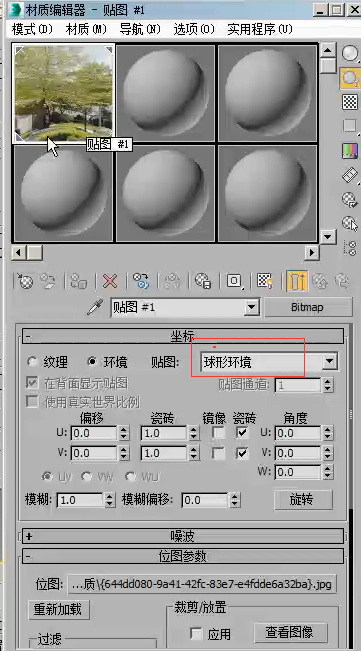Open the Sample Type sphere flyout

351,54
